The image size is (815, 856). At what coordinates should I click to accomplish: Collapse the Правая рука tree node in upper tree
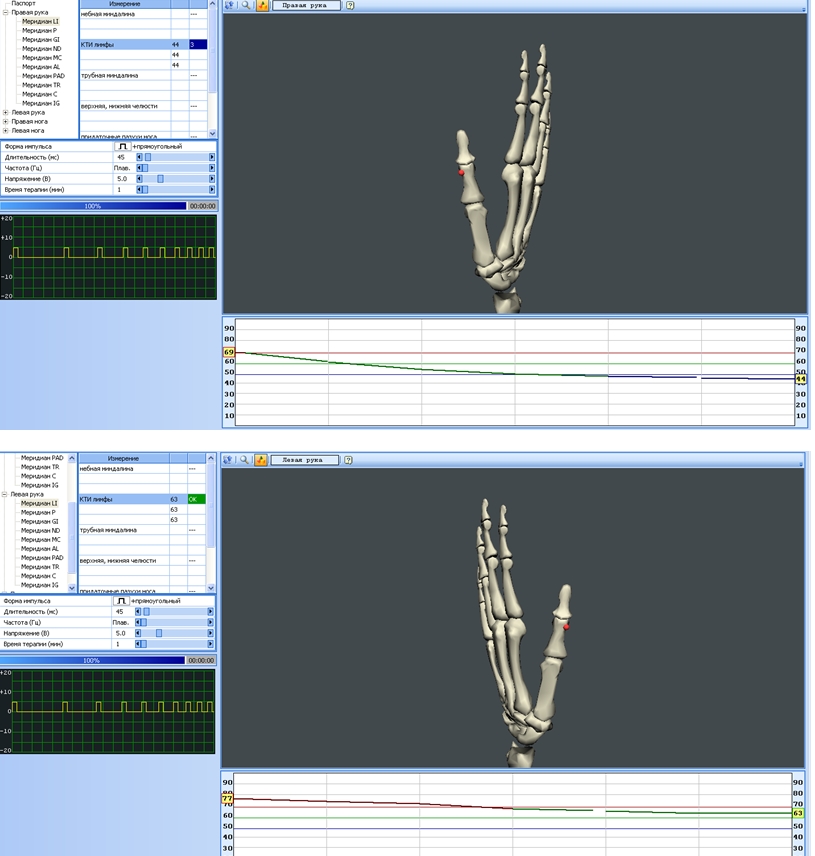point(6,12)
